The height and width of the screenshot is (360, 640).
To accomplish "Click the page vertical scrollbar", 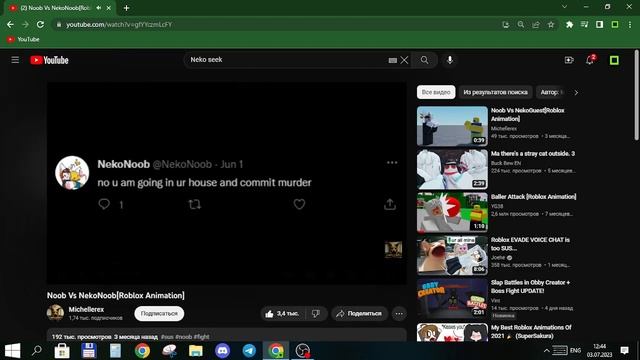I will click(637, 96).
